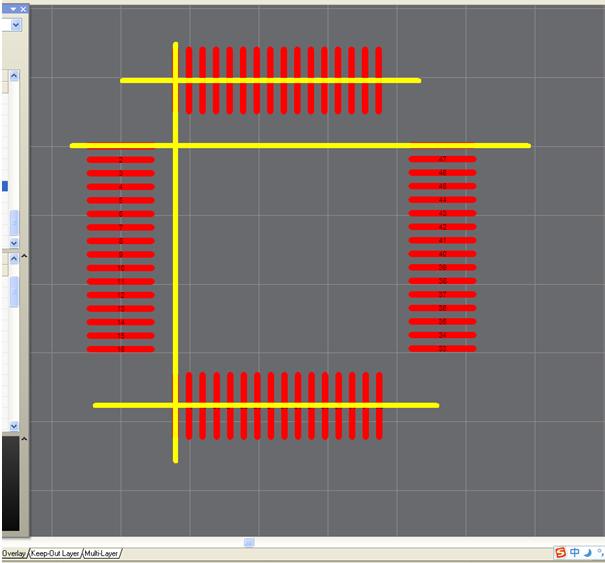Click the lower list's scrollbar thumb
Viewport: 605px width, 563px height.
[x=14, y=292]
